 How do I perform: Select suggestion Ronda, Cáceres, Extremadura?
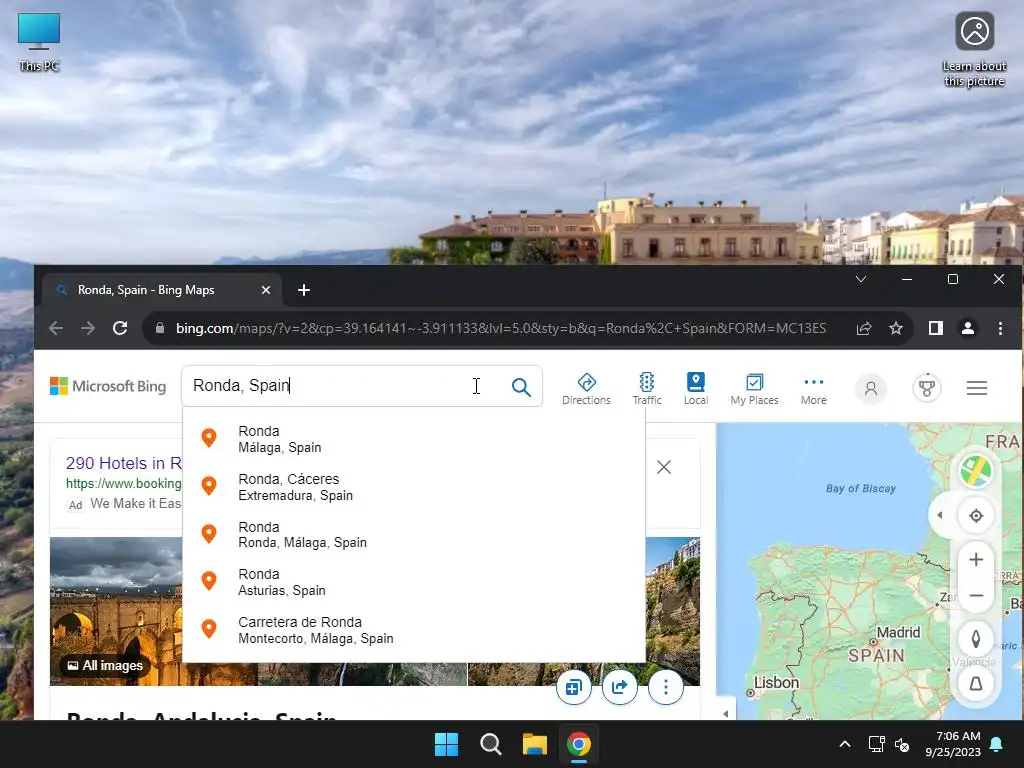point(414,487)
